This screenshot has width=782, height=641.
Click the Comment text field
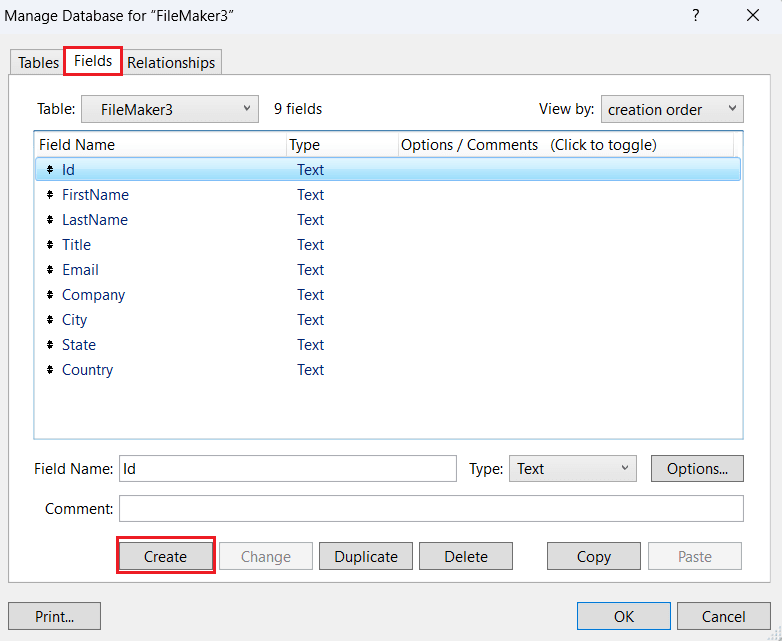coord(431,508)
